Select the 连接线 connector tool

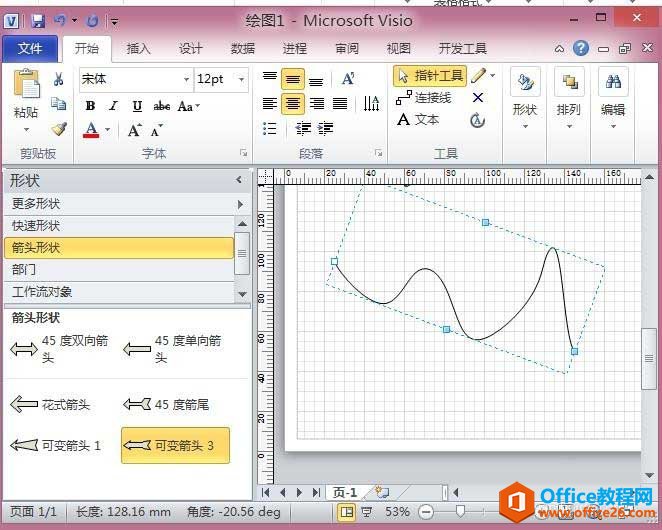pyautogui.click(x=423, y=98)
